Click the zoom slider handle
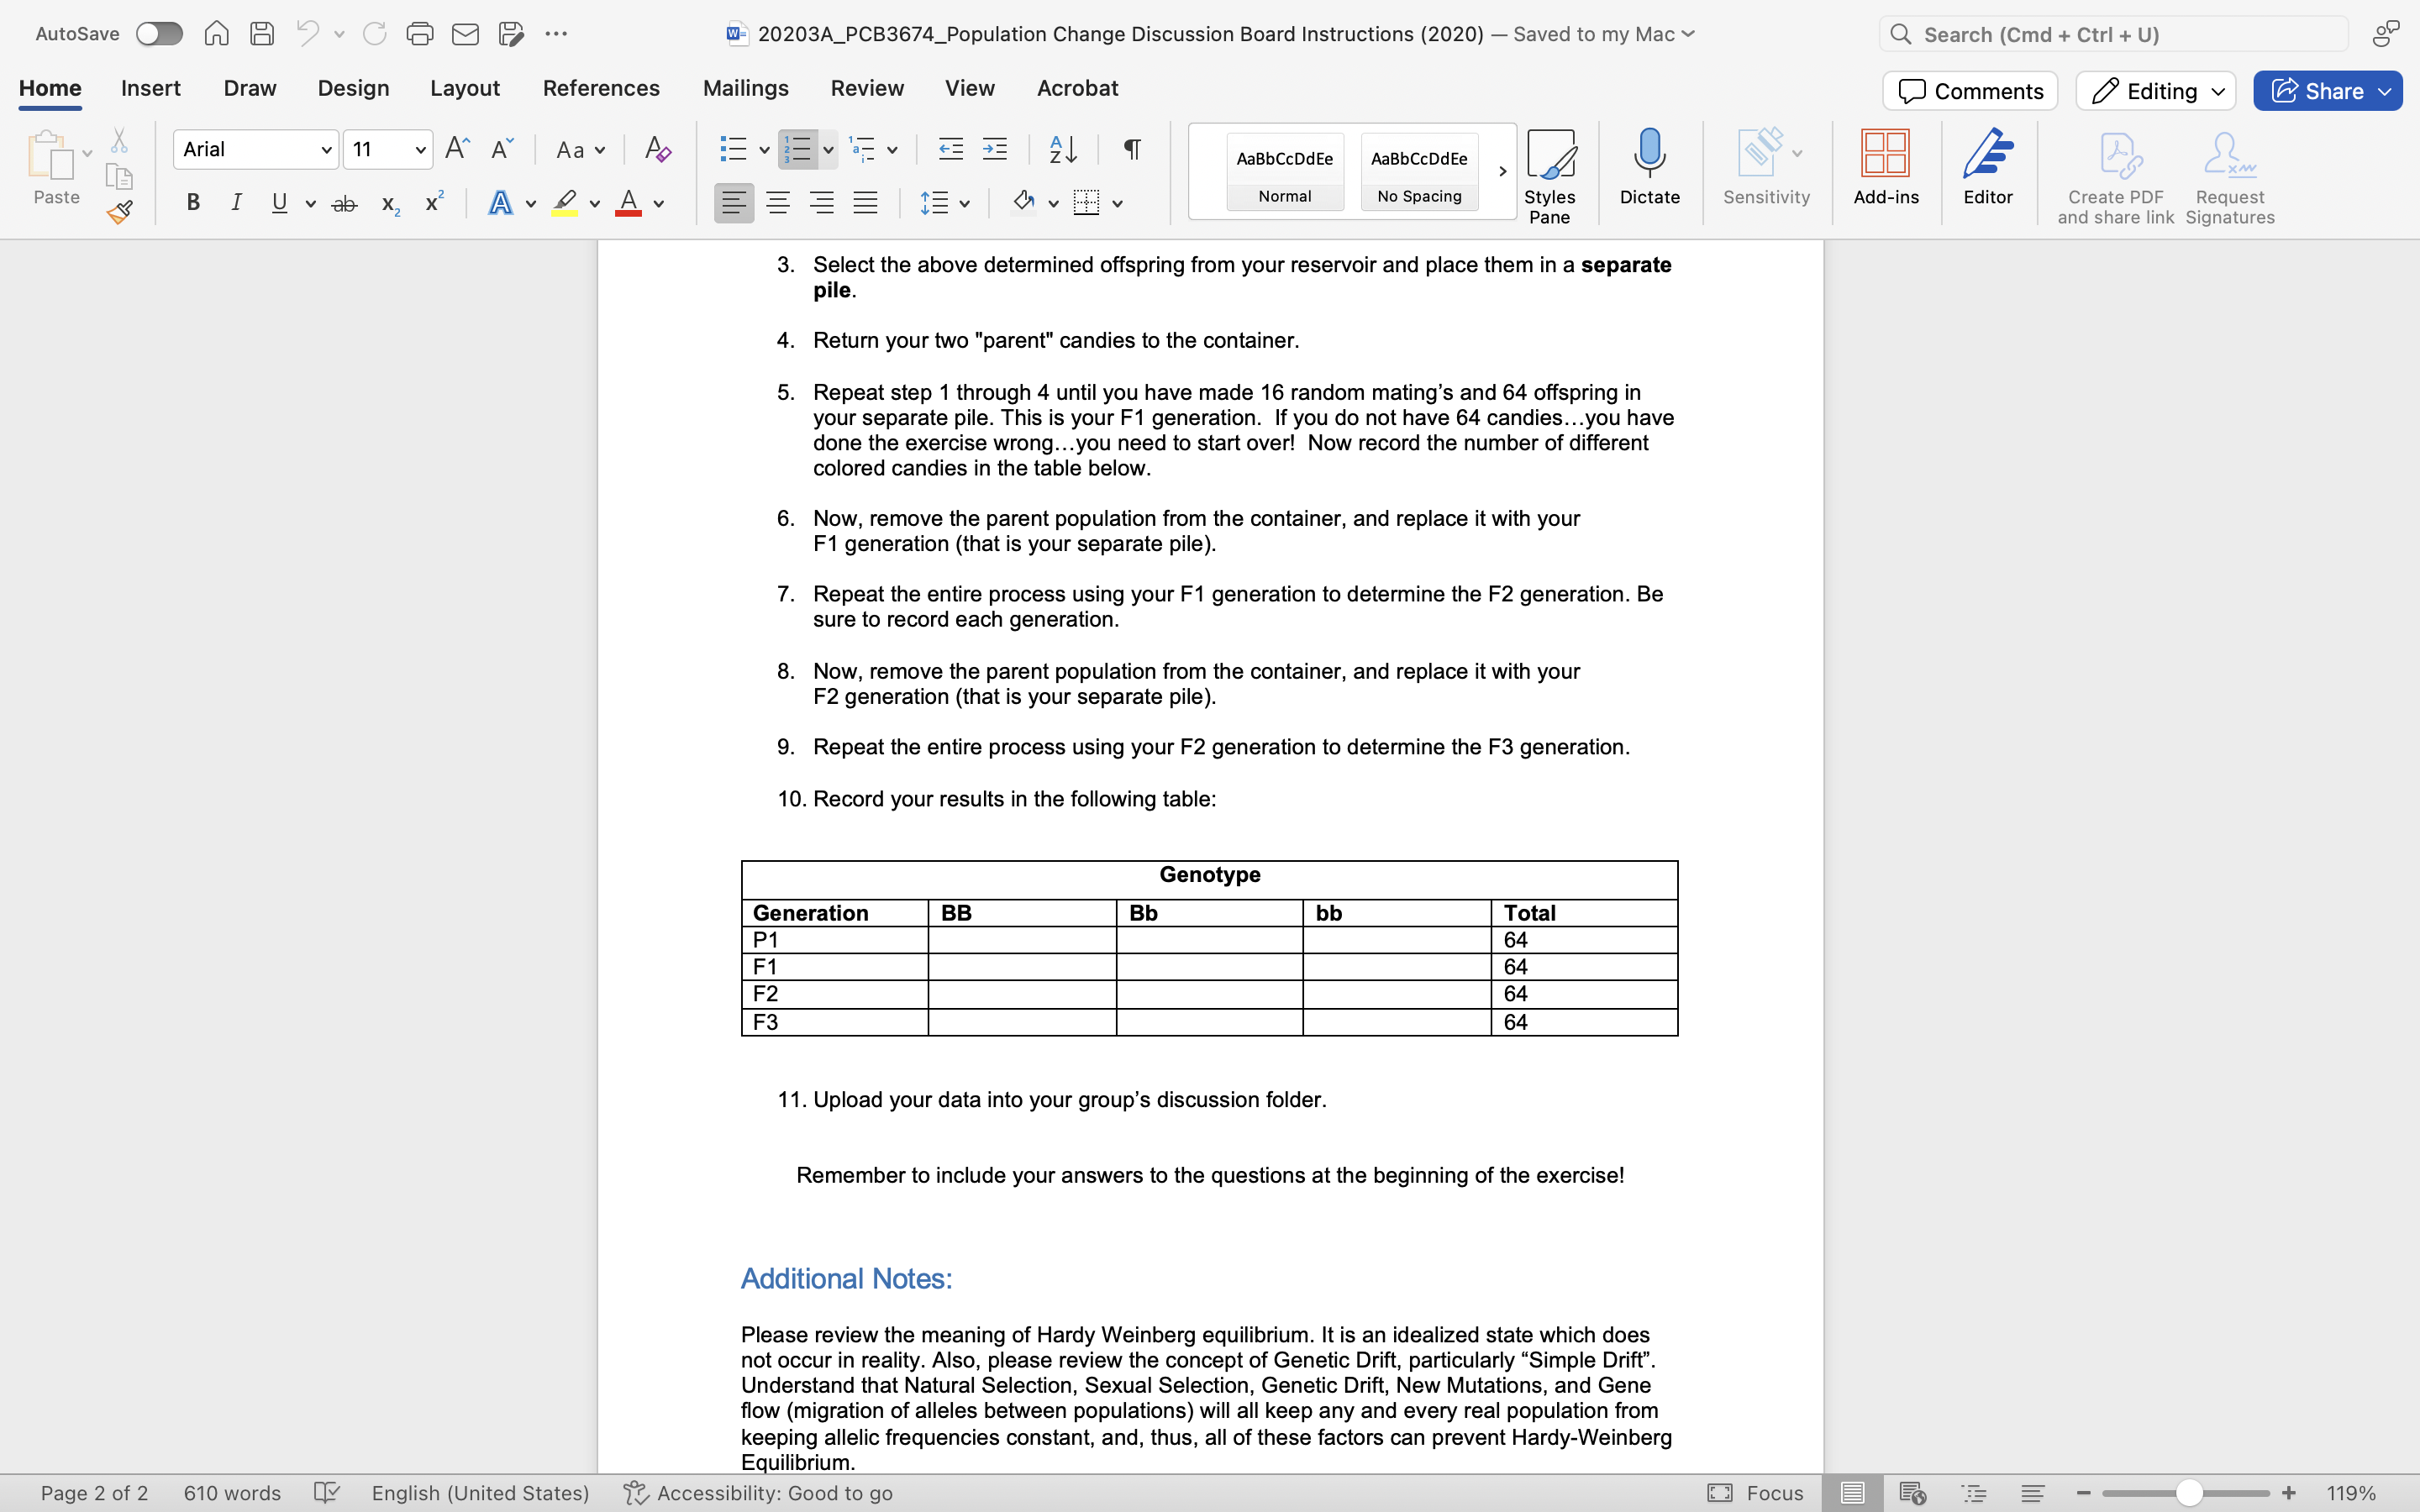The width and height of the screenshot is (2420, 1512). [2188, 1493]
